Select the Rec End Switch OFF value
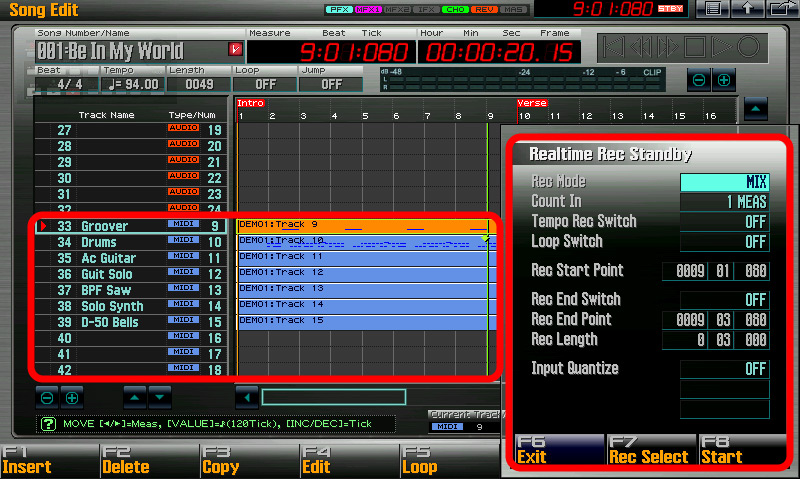The image size is (800, 479). click(724, 300)
